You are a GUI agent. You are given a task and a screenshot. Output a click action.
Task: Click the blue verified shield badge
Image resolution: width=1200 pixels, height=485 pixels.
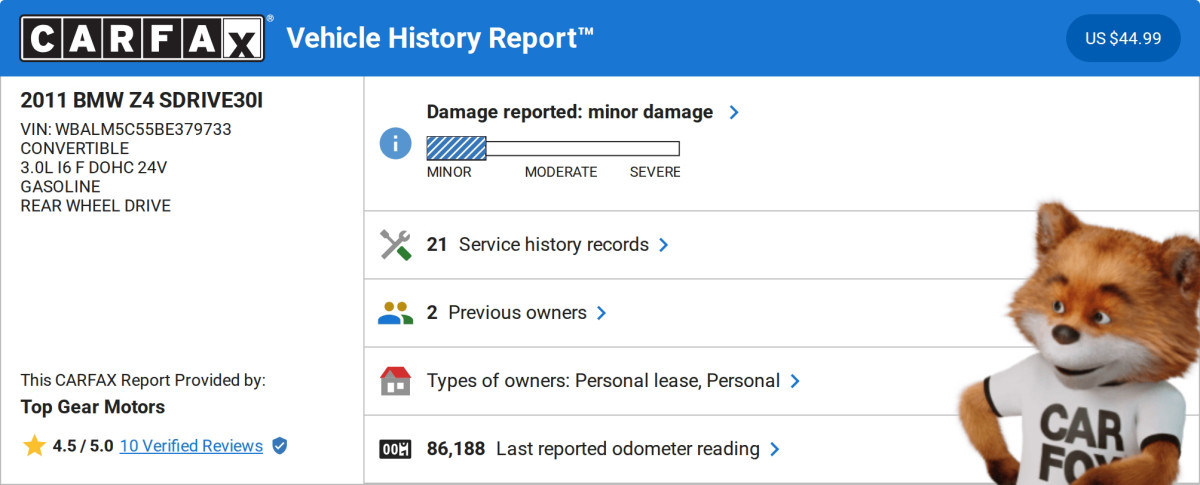(280, 446)
